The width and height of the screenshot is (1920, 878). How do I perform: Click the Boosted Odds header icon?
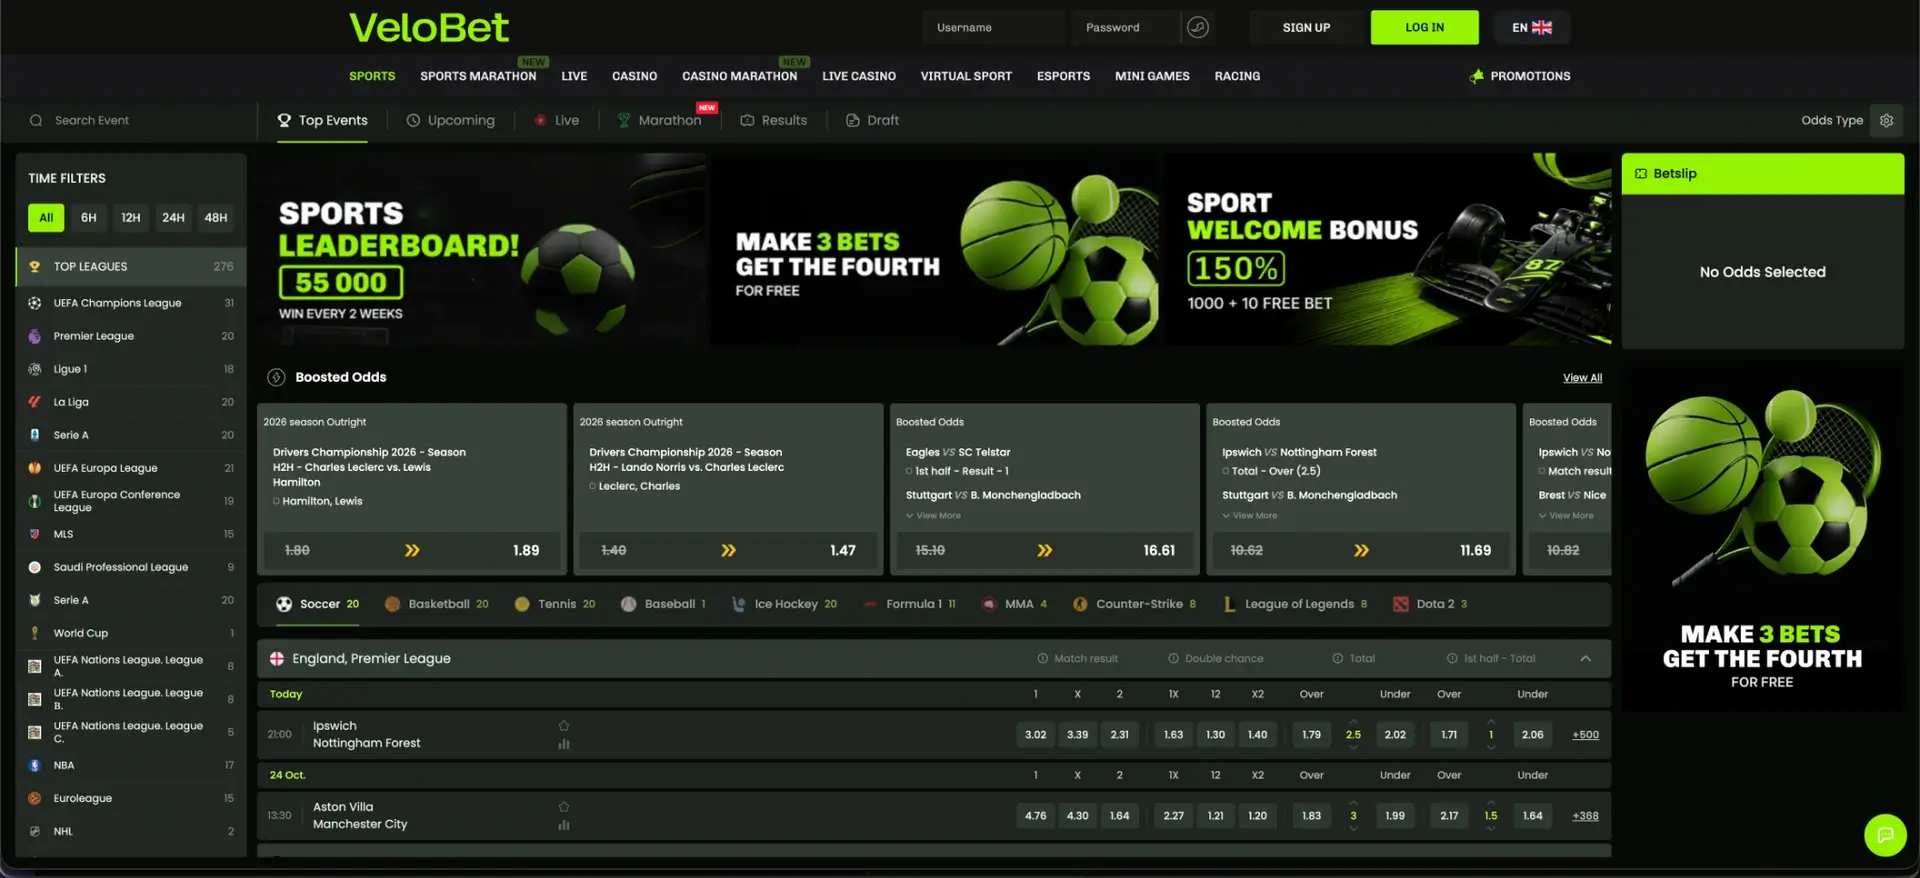point(276,377)
